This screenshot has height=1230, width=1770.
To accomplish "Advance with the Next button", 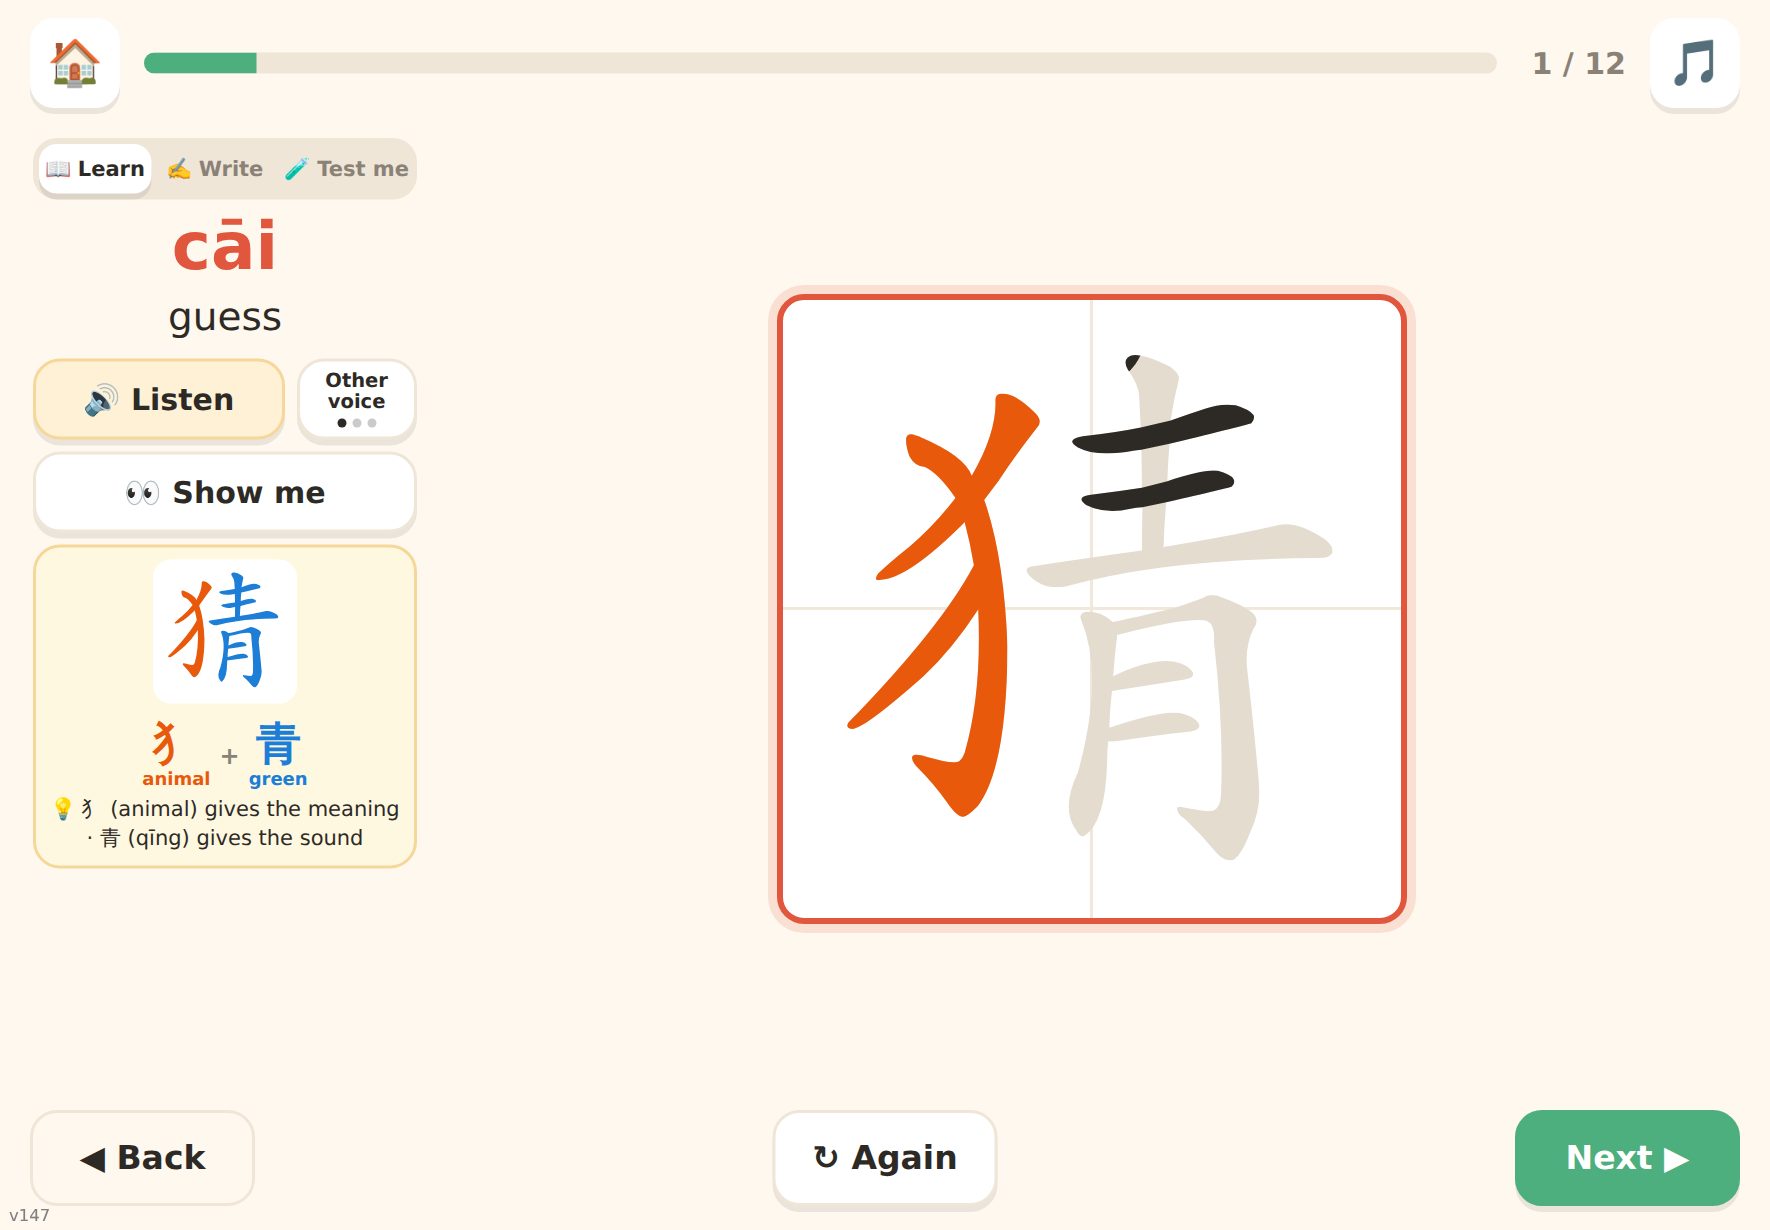I will 1627,1157.
